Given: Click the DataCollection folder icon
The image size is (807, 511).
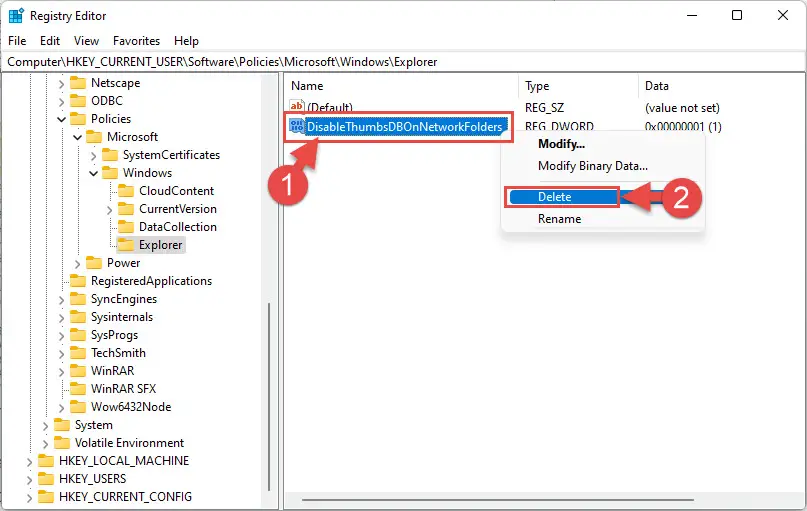Looking at the screenshot, I should pyautogui.click(x=126, y=227).
